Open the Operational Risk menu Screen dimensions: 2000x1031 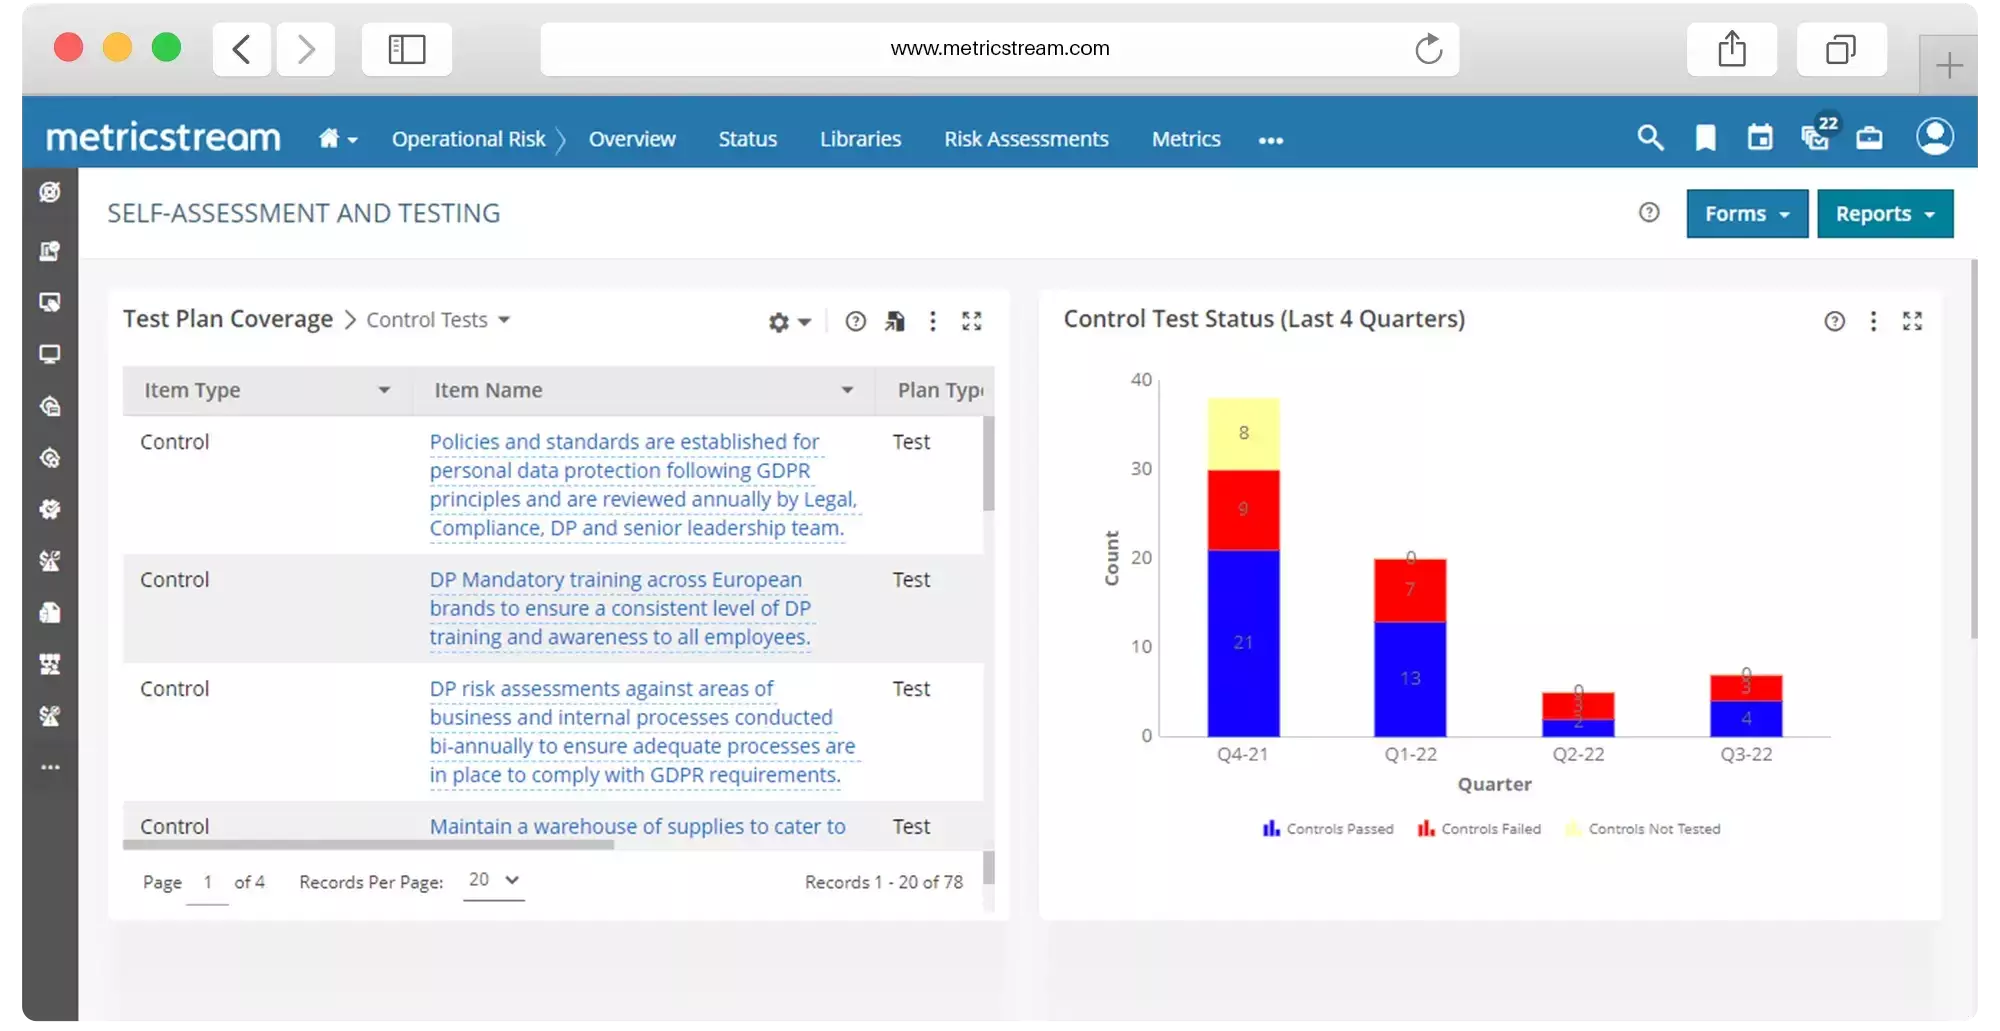pyautogui.click(x=468, y=139)
